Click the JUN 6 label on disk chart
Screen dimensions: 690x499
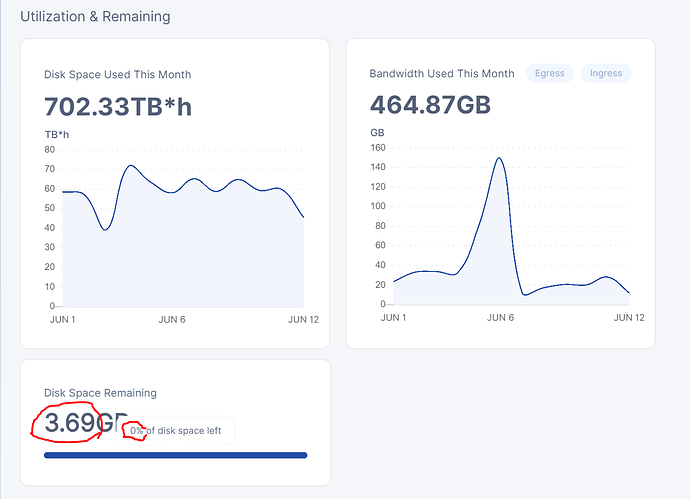click(x=173, y=319)
